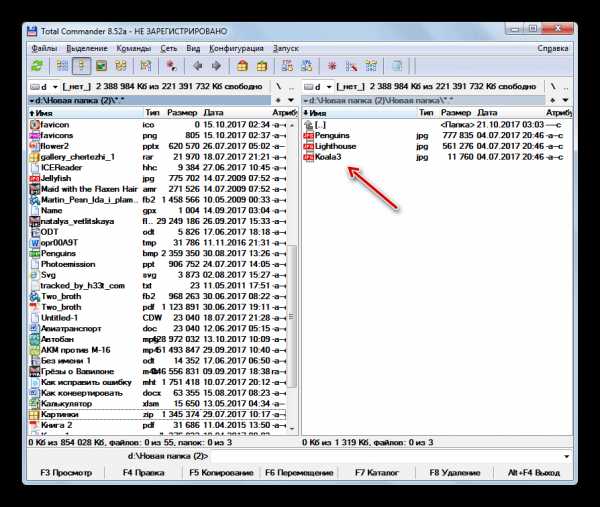
Task: Open directory tree view toolbar icon
Action: [x=121, y=66]
